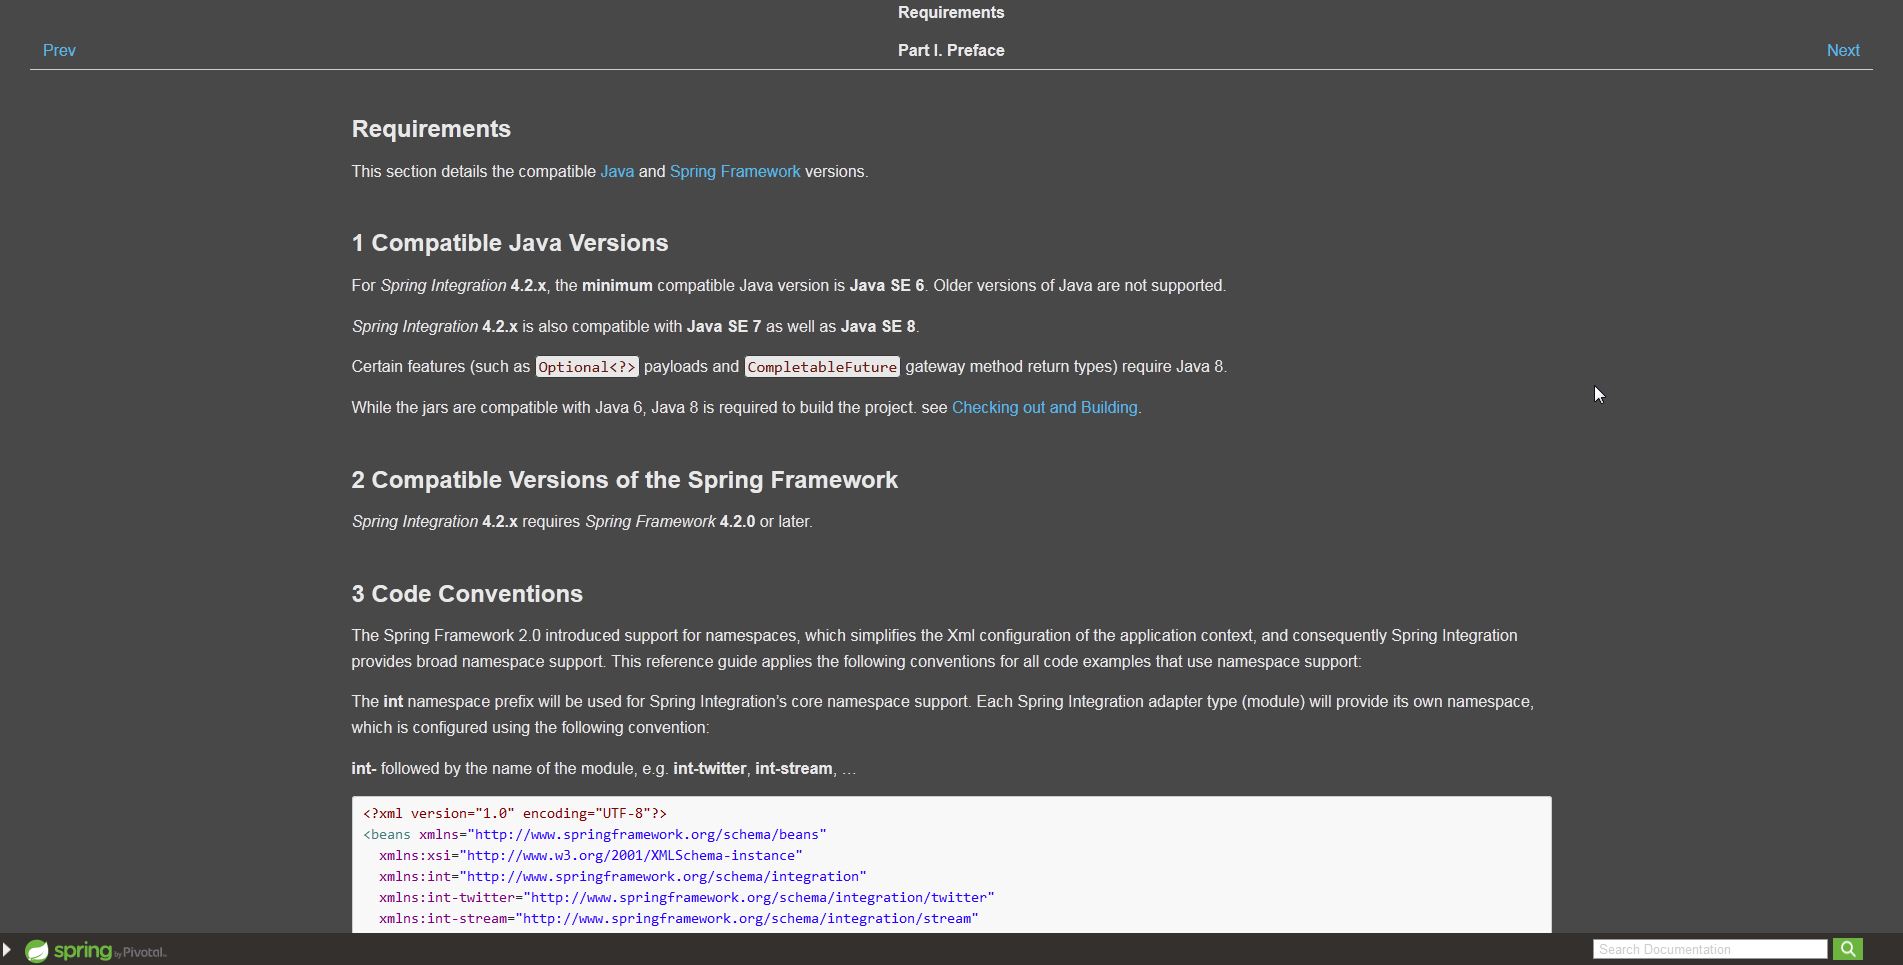Click the Part I. Preface header title
The width and height of the screenshot is (1903, 965).
click(950, 50)
